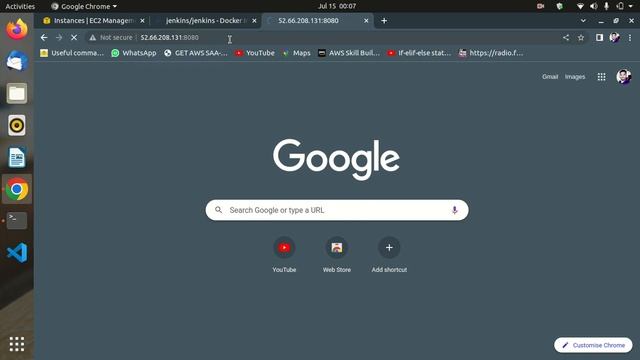Open the Maps bookmark

(x=296, y=53)
